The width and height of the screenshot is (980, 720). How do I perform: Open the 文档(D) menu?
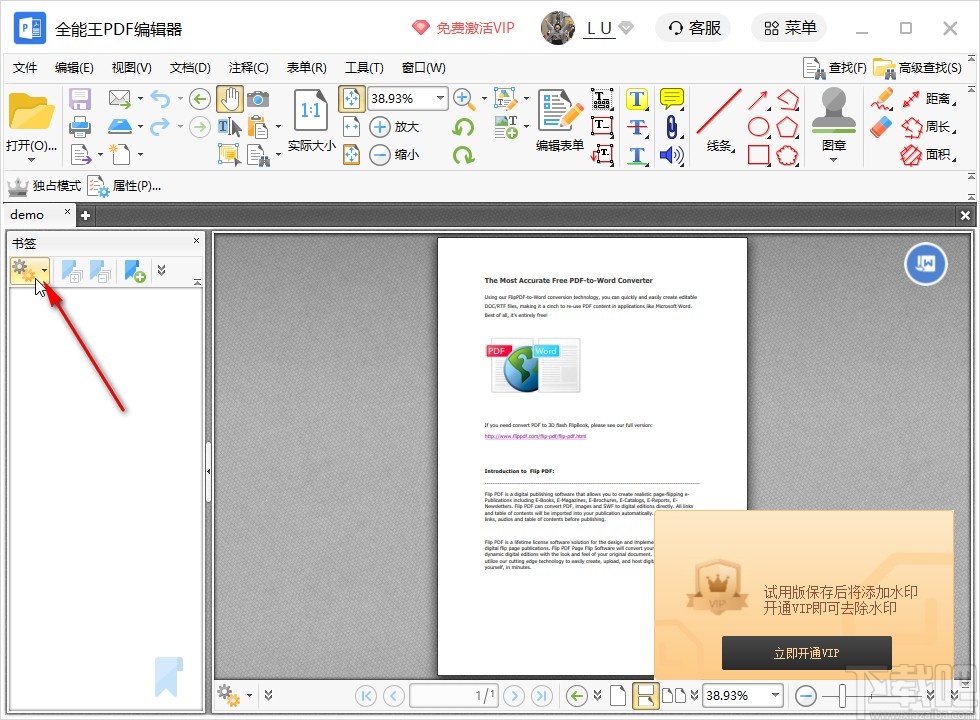tap(190, 68)
